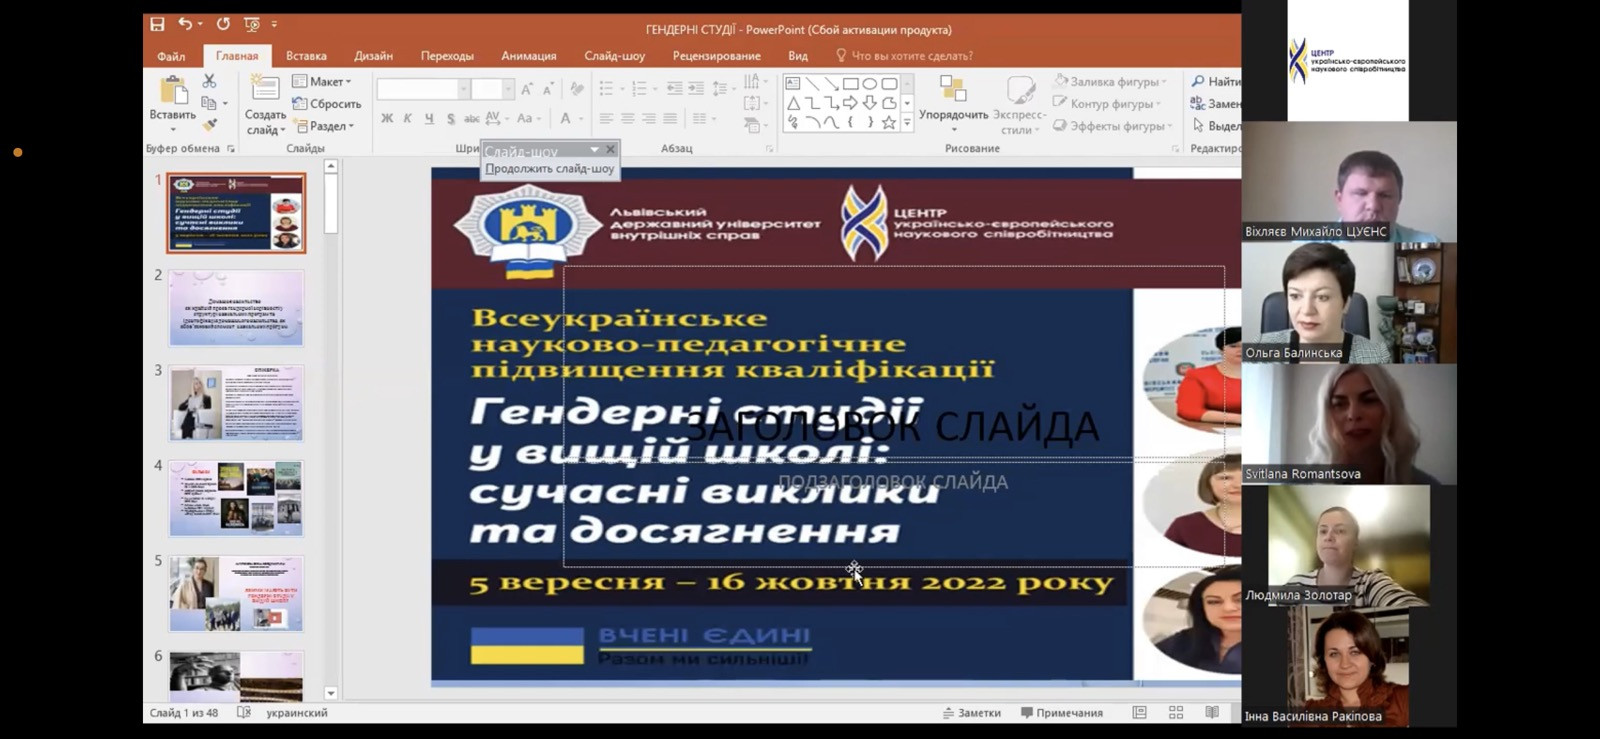Switch to the Дизайн ribbon tab
Screen dimensions: 1600x739
[373, 56]
